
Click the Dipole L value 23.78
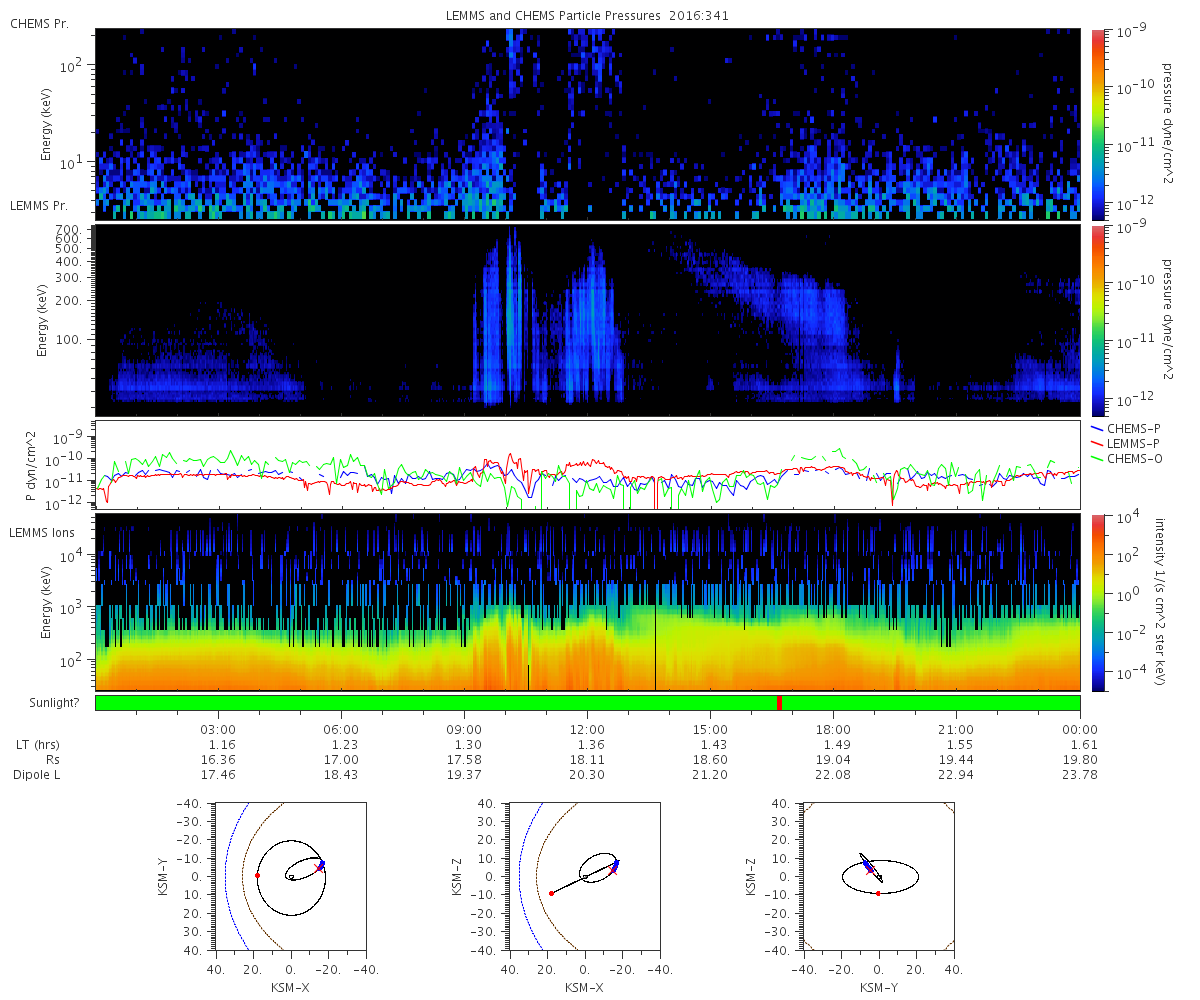tap(1080, 775)
